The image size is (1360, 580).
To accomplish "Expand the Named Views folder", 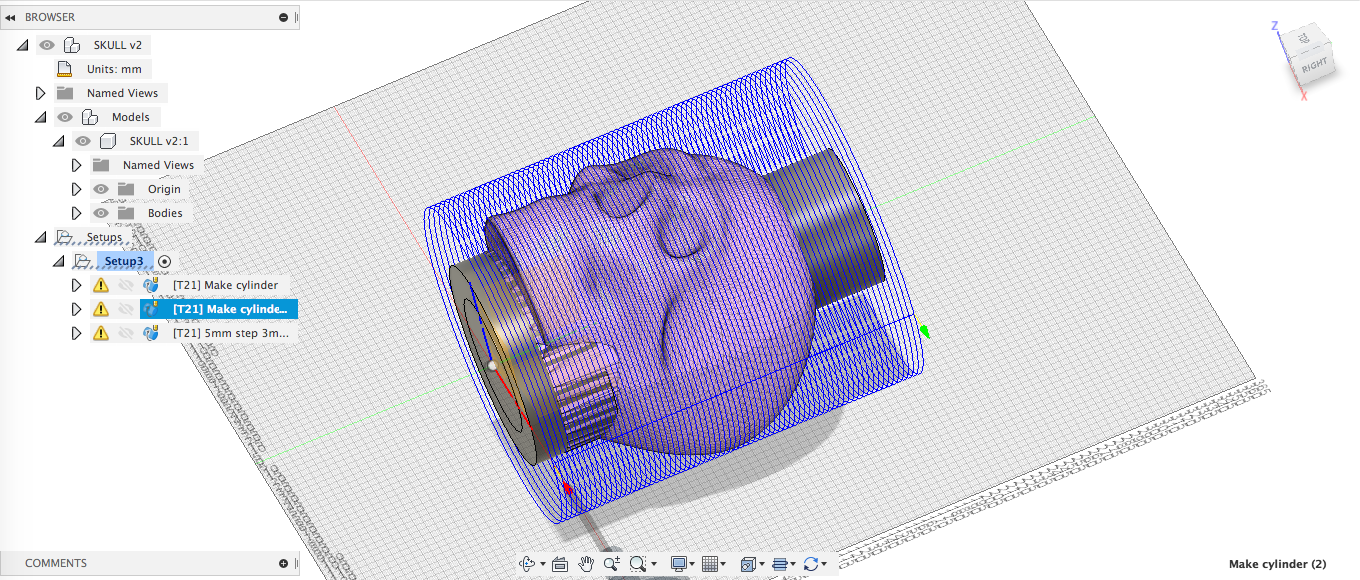I will [40, 92].
